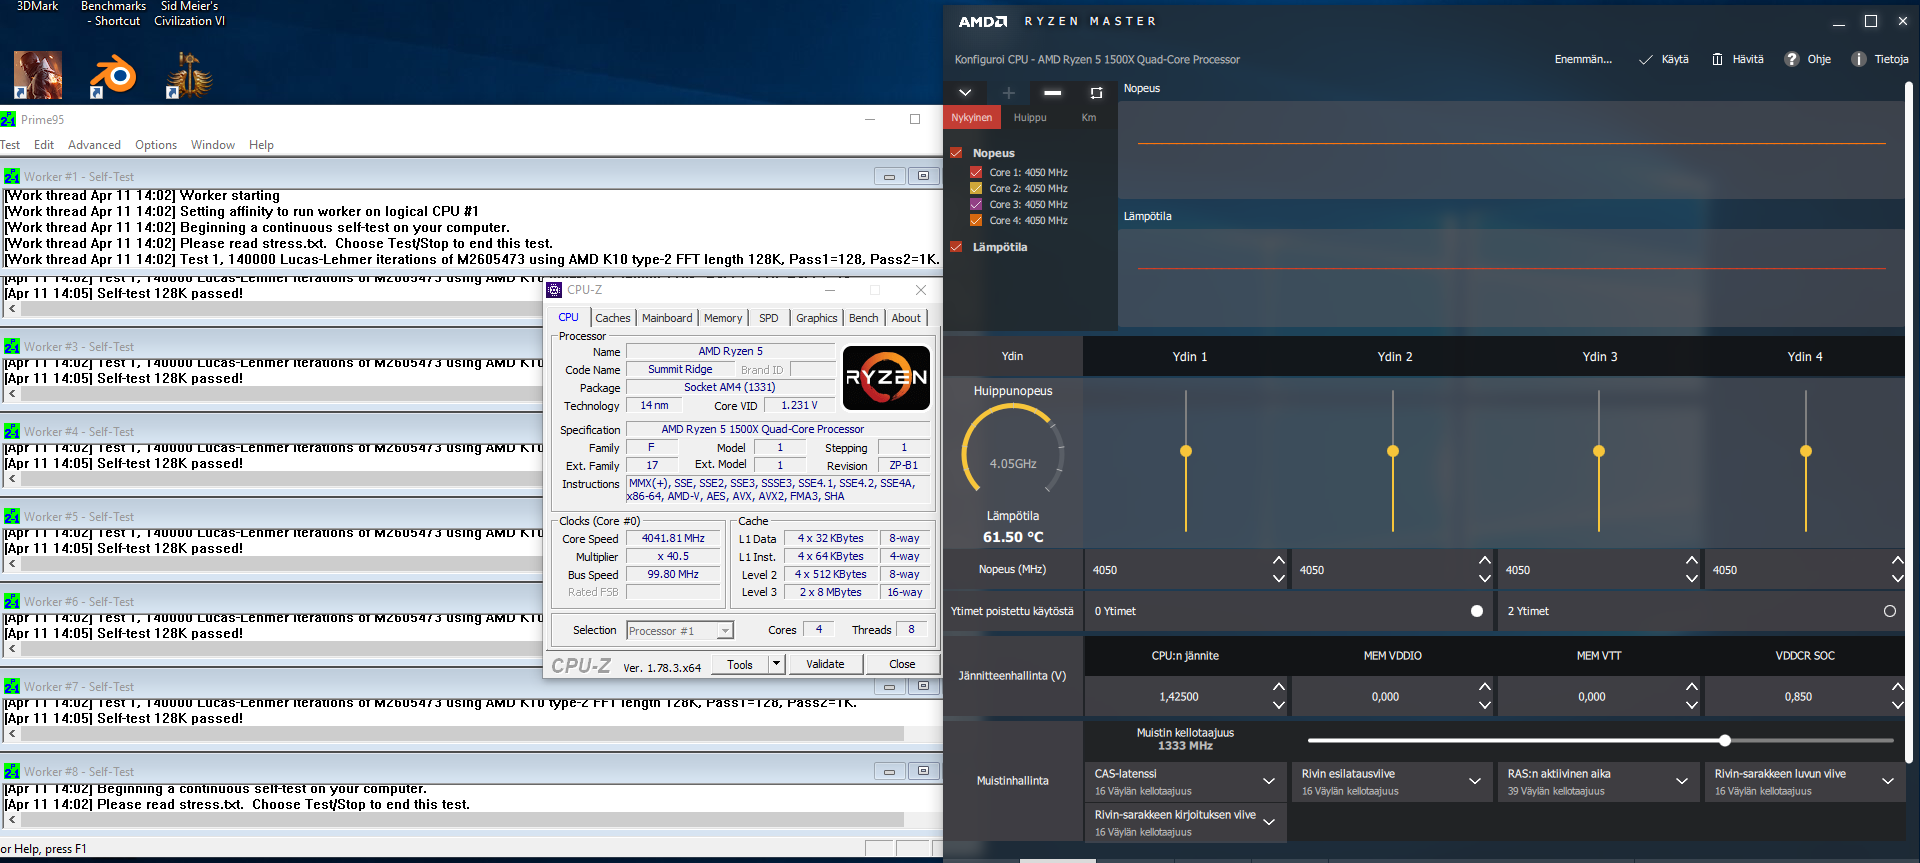Click the Worker #8 window icon
The width and height of the screenshot is (1920, 863).
point(12,772)
